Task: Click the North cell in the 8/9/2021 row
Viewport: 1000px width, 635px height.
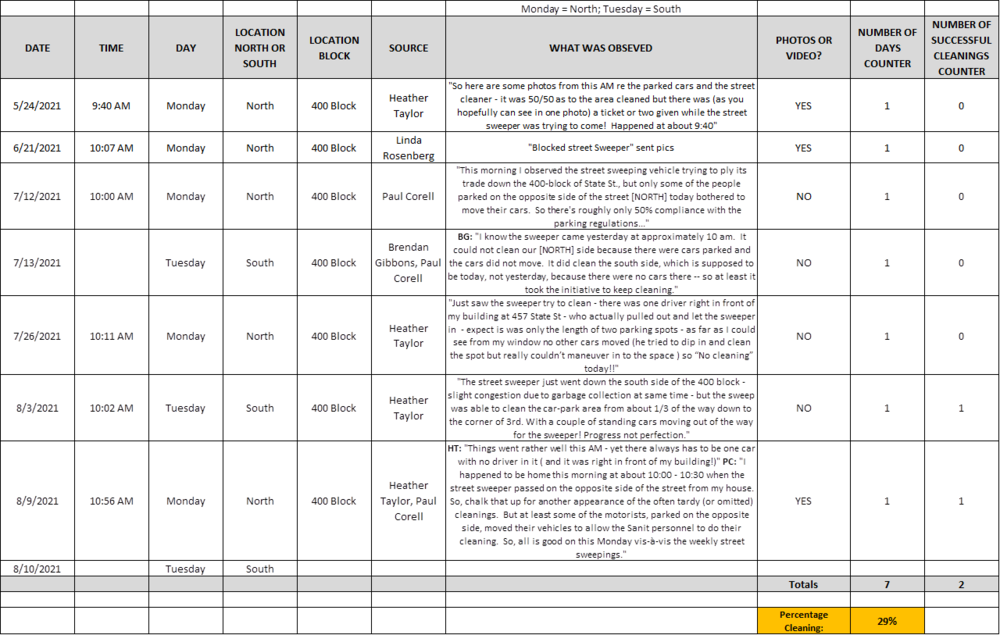Action: pos(260,501)
